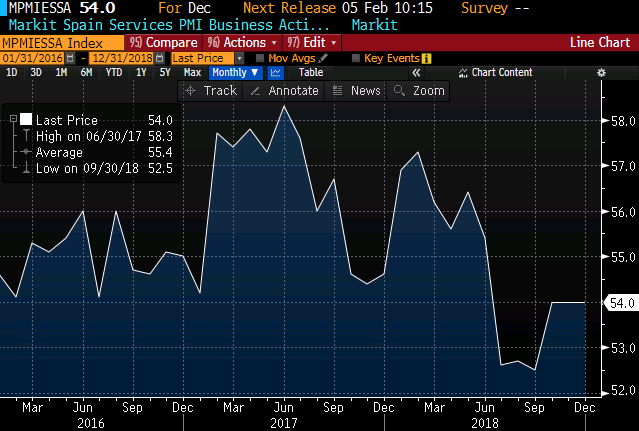Select the 6M range tab
The width and height of the screenshot is (639, 431).
coord(86,73)
